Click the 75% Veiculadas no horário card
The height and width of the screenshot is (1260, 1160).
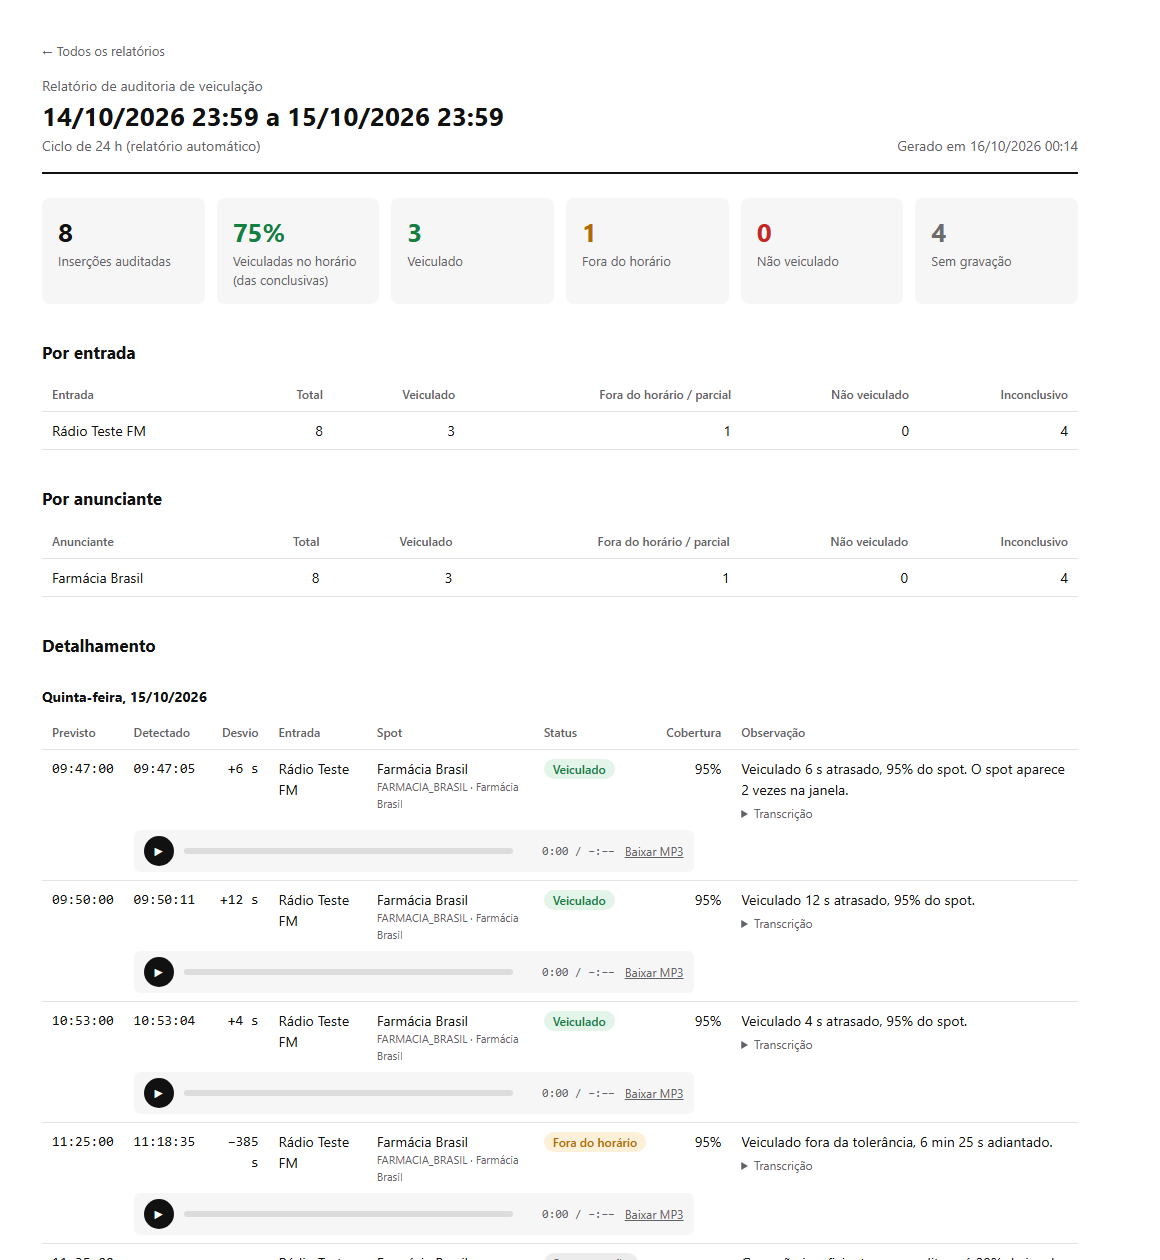[298, 251]
